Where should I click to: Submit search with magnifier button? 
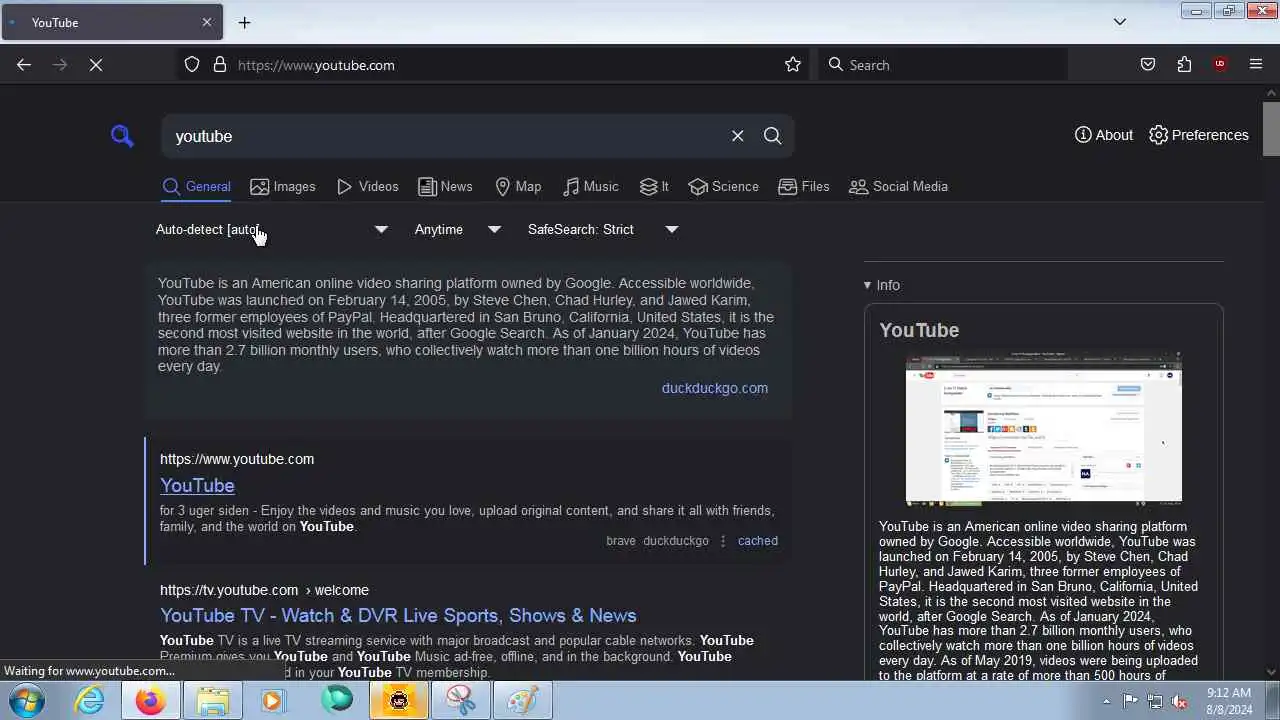(x=772, y=136)
